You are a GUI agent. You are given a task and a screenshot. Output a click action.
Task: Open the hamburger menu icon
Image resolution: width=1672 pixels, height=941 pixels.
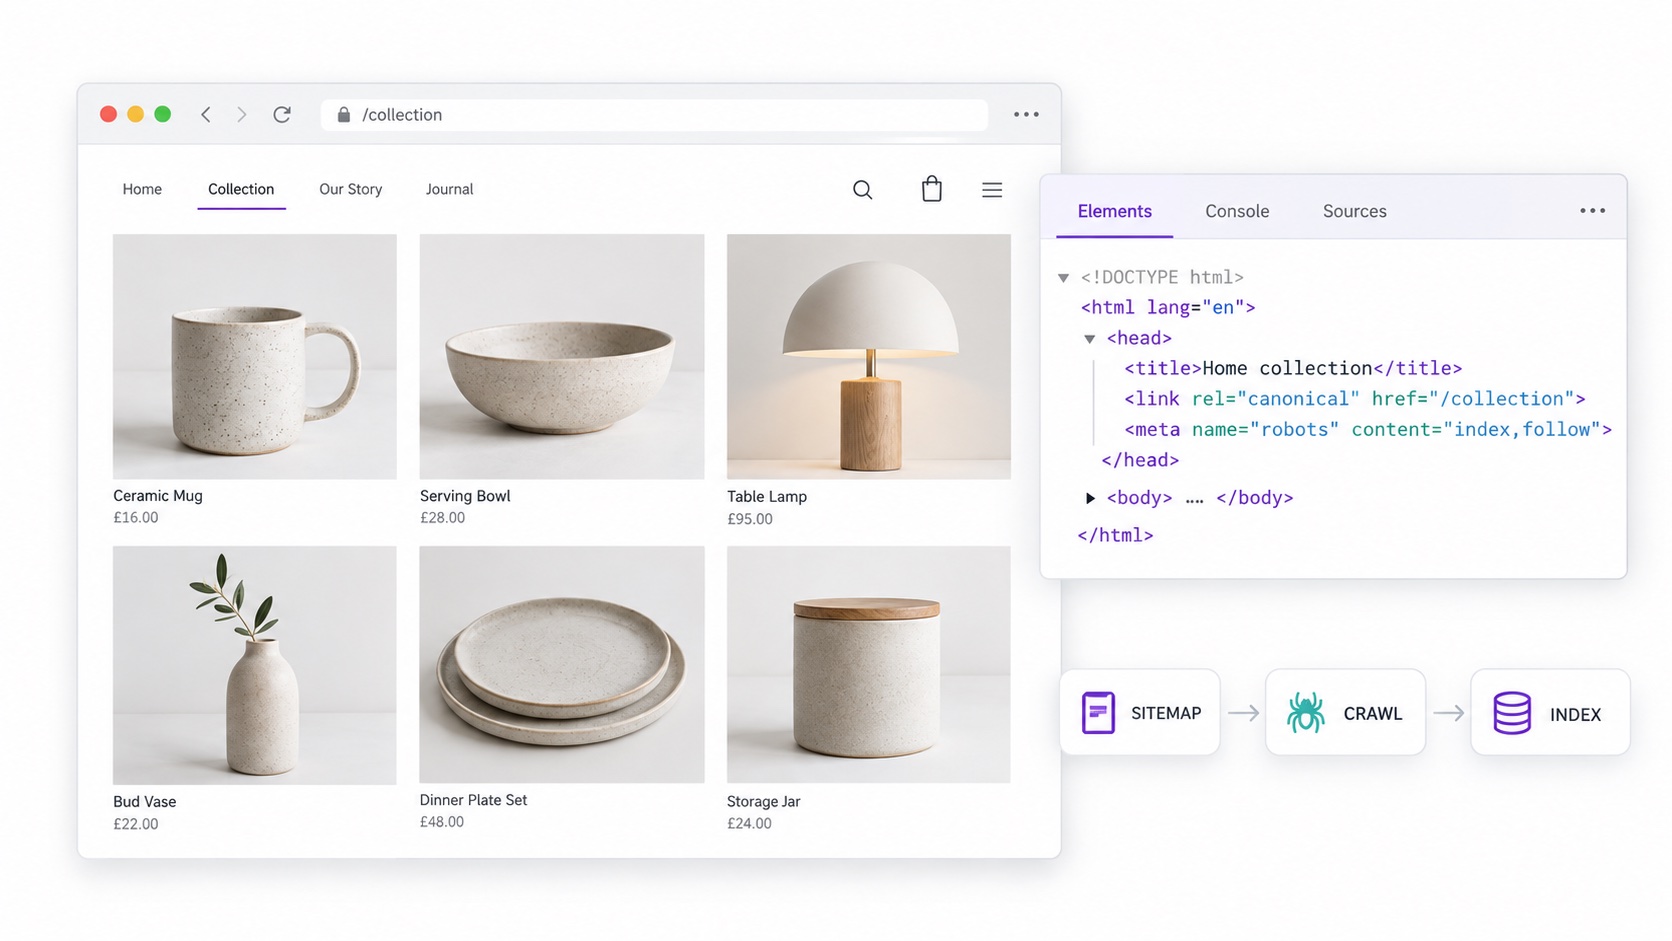click(x=992, y=190)
